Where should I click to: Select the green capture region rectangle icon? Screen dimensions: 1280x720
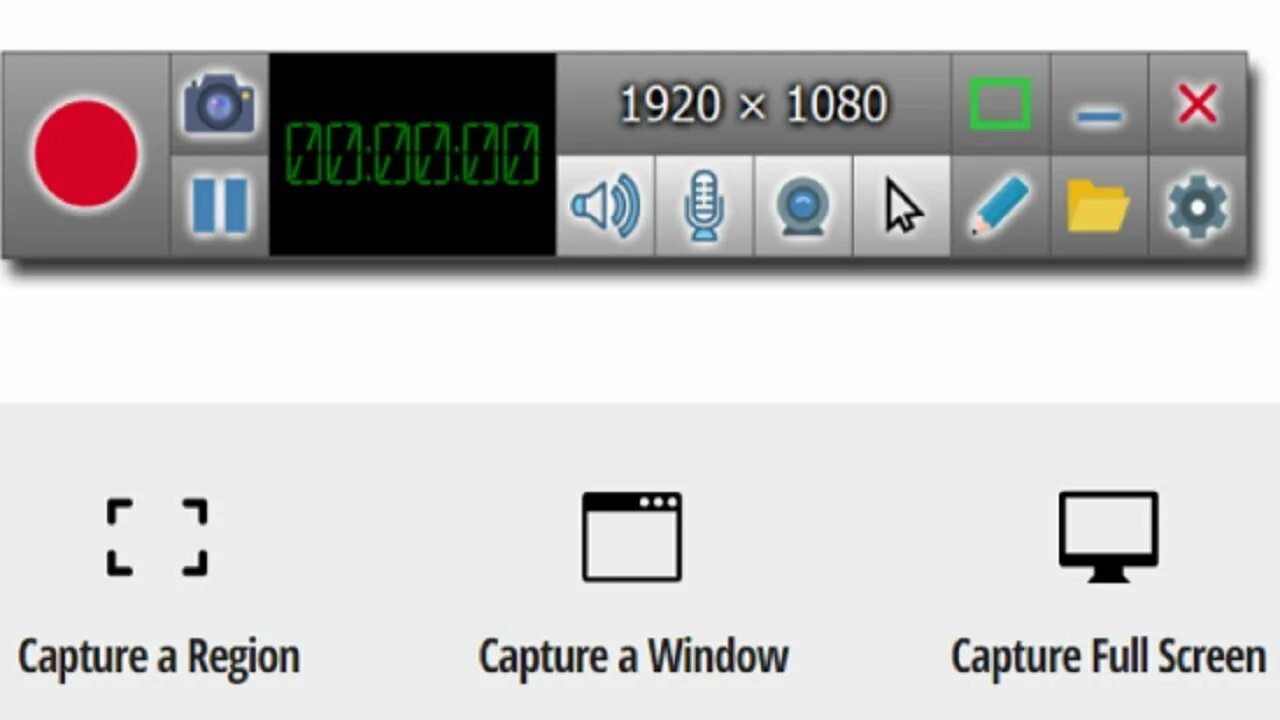point(1000,104)
